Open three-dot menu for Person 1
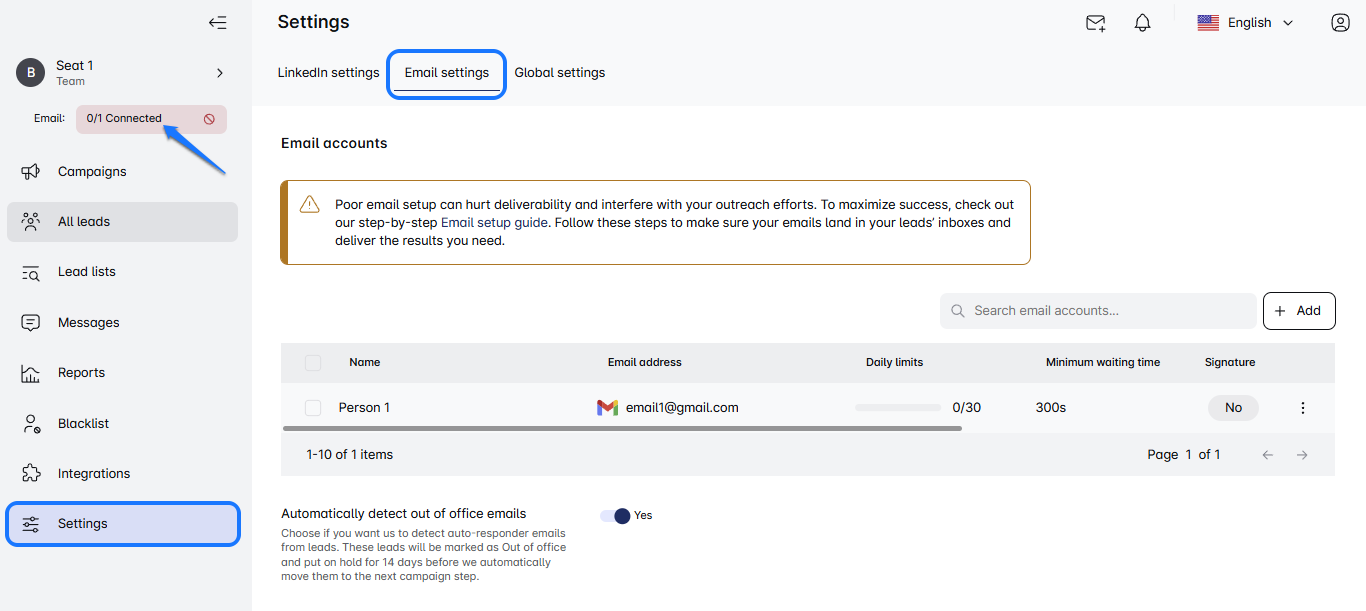Screen dimensions: 1366x611 click(1302, 408)
